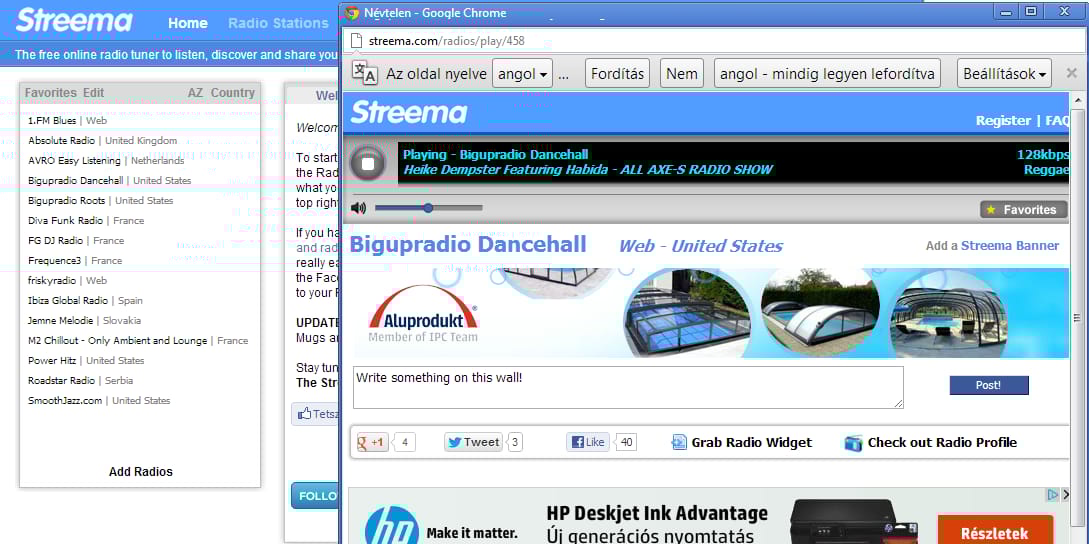Click Add Radios in favorites panel
This screenshot has height=544, width=1089.
tap(140, 472)
